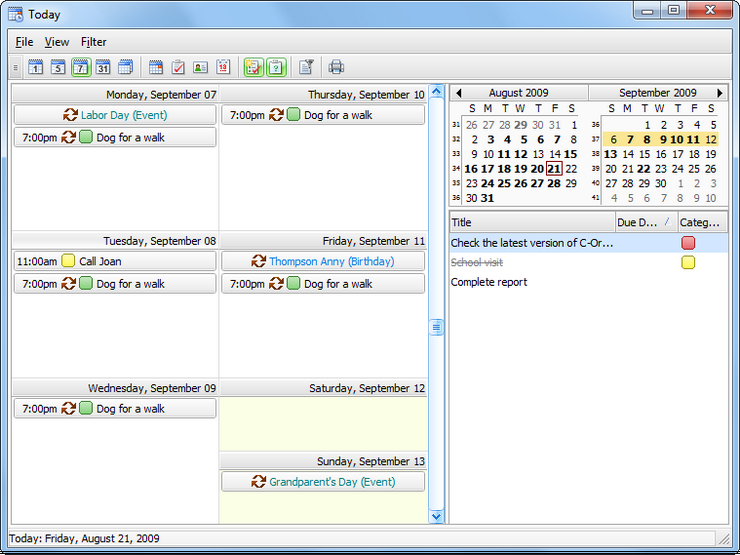Advance to next month in calendar navigator
Screen dimensions: 740x555
[719, 93]
